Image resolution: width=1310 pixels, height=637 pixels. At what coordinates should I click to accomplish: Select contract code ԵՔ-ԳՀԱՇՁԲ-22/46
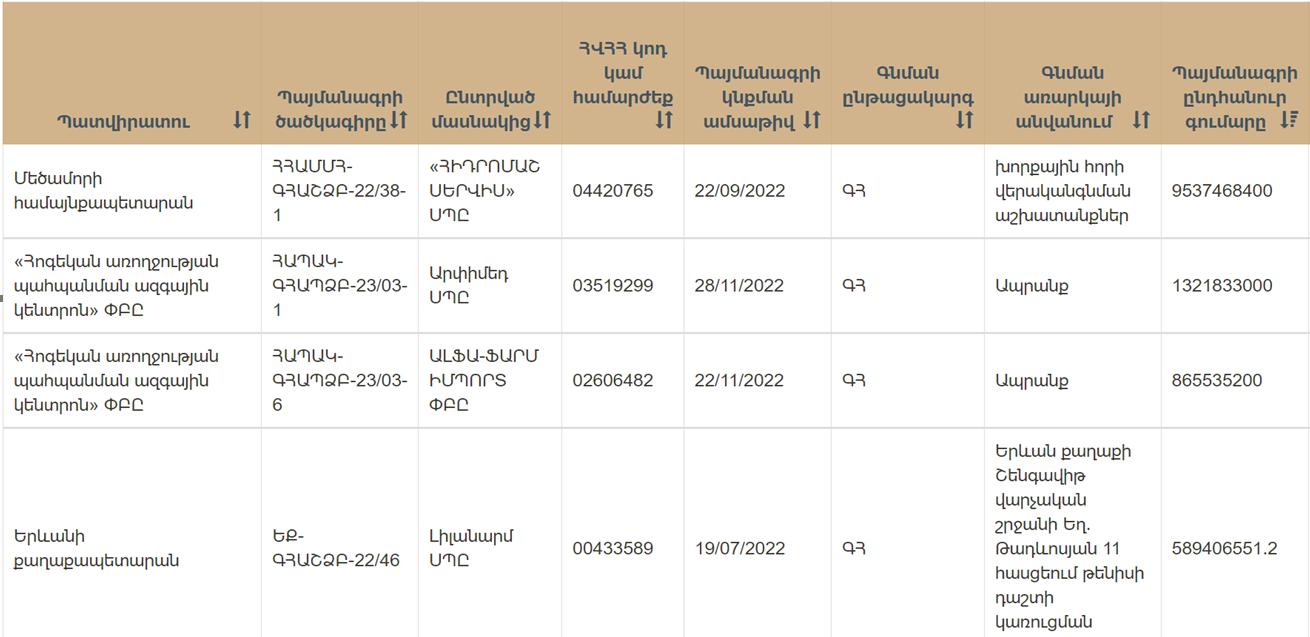click(x=340, y=548)
